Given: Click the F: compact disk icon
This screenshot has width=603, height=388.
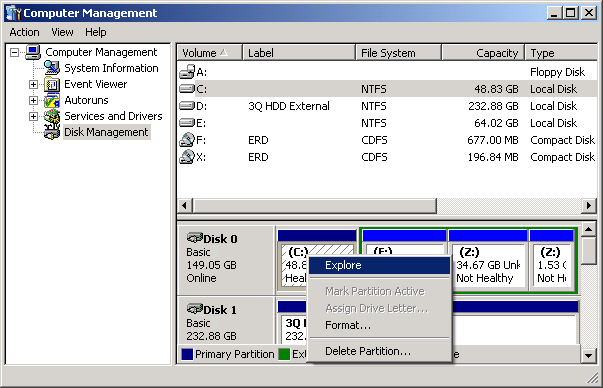Looking at the screenshot, I should click(187, 140).
